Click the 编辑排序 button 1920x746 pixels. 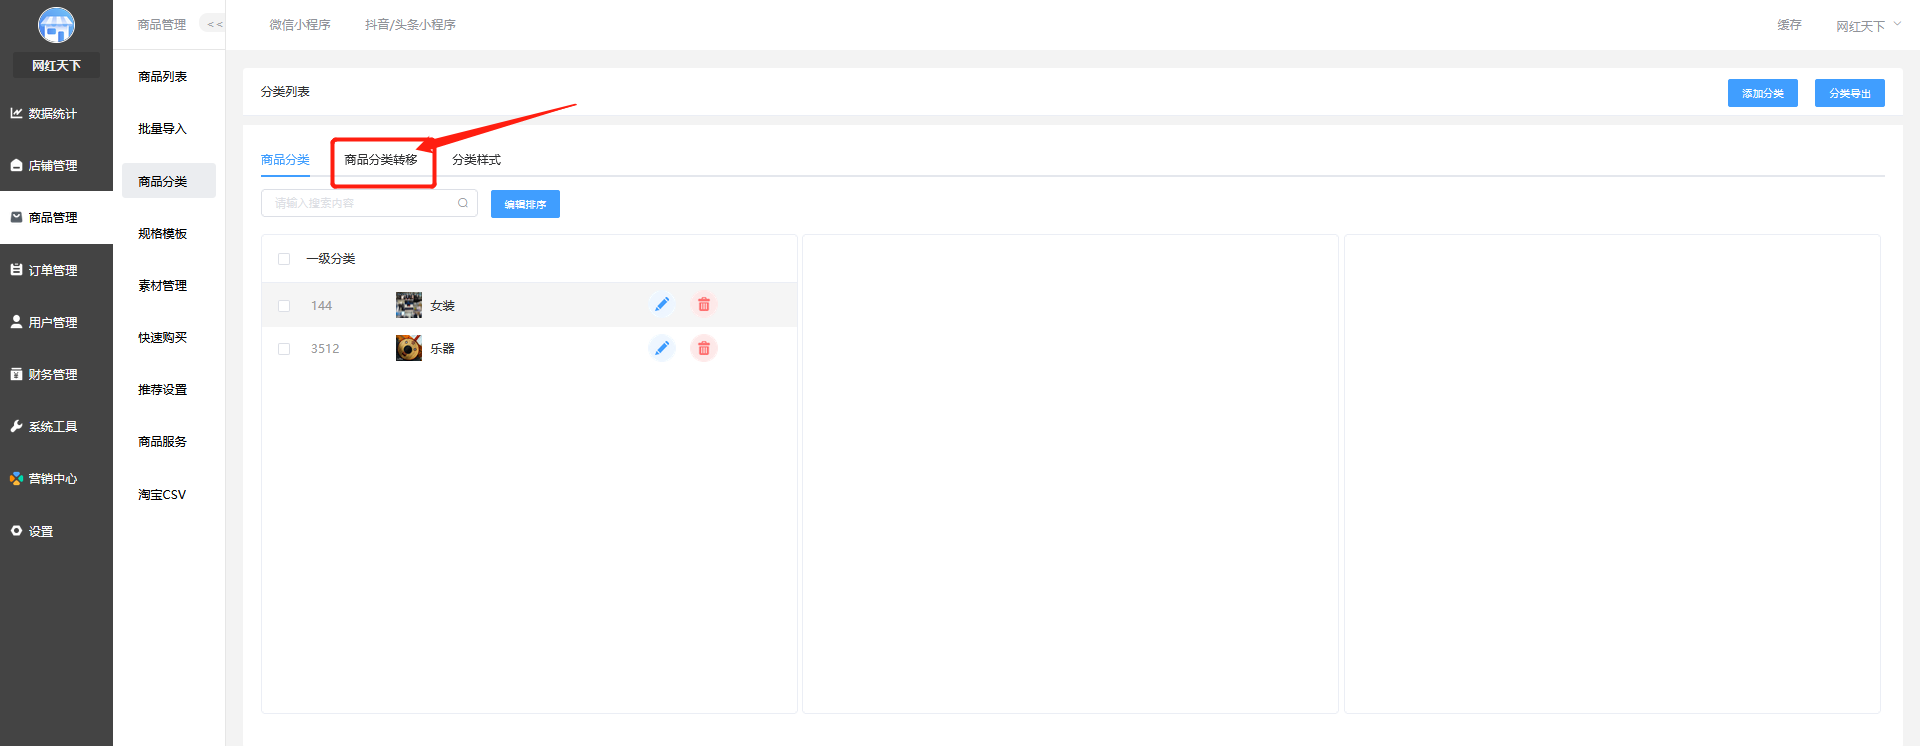click(x=525, y=204)
